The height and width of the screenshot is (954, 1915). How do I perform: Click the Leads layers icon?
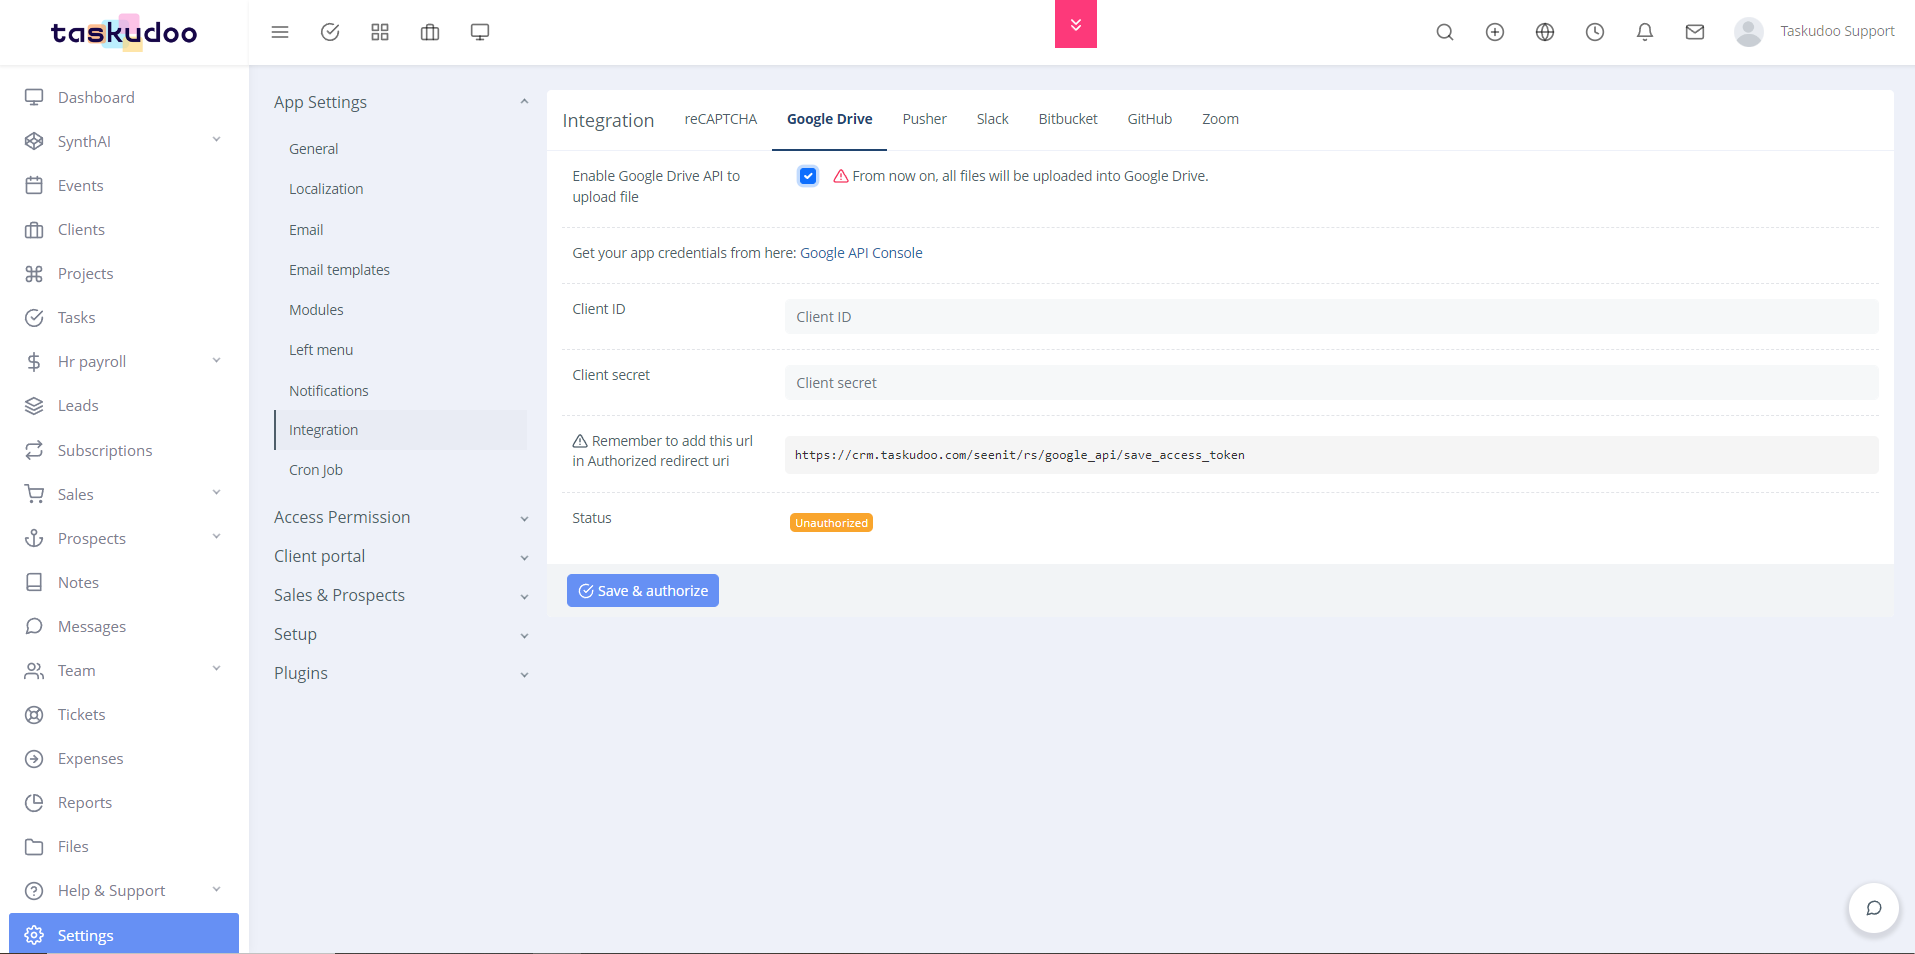(x=34, y=405)
